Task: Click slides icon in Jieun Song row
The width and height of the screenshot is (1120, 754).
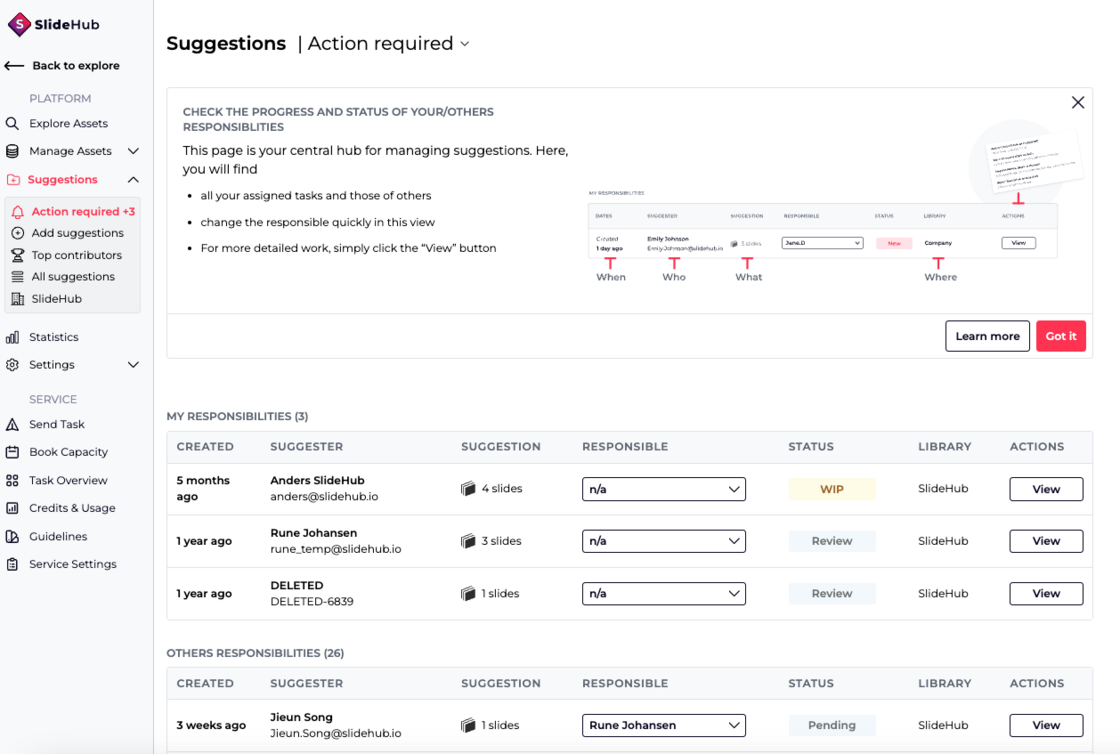Action: 468,725
